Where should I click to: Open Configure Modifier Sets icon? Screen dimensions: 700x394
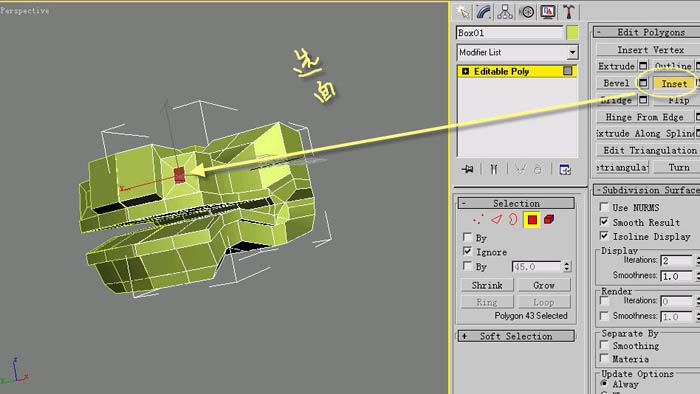tap(565, 170)
